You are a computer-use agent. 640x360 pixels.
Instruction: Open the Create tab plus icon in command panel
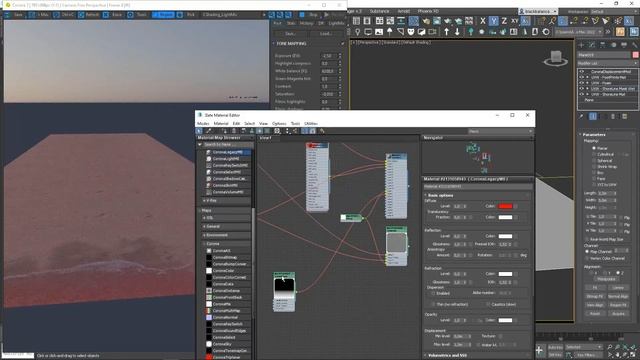tap(581, 45)
